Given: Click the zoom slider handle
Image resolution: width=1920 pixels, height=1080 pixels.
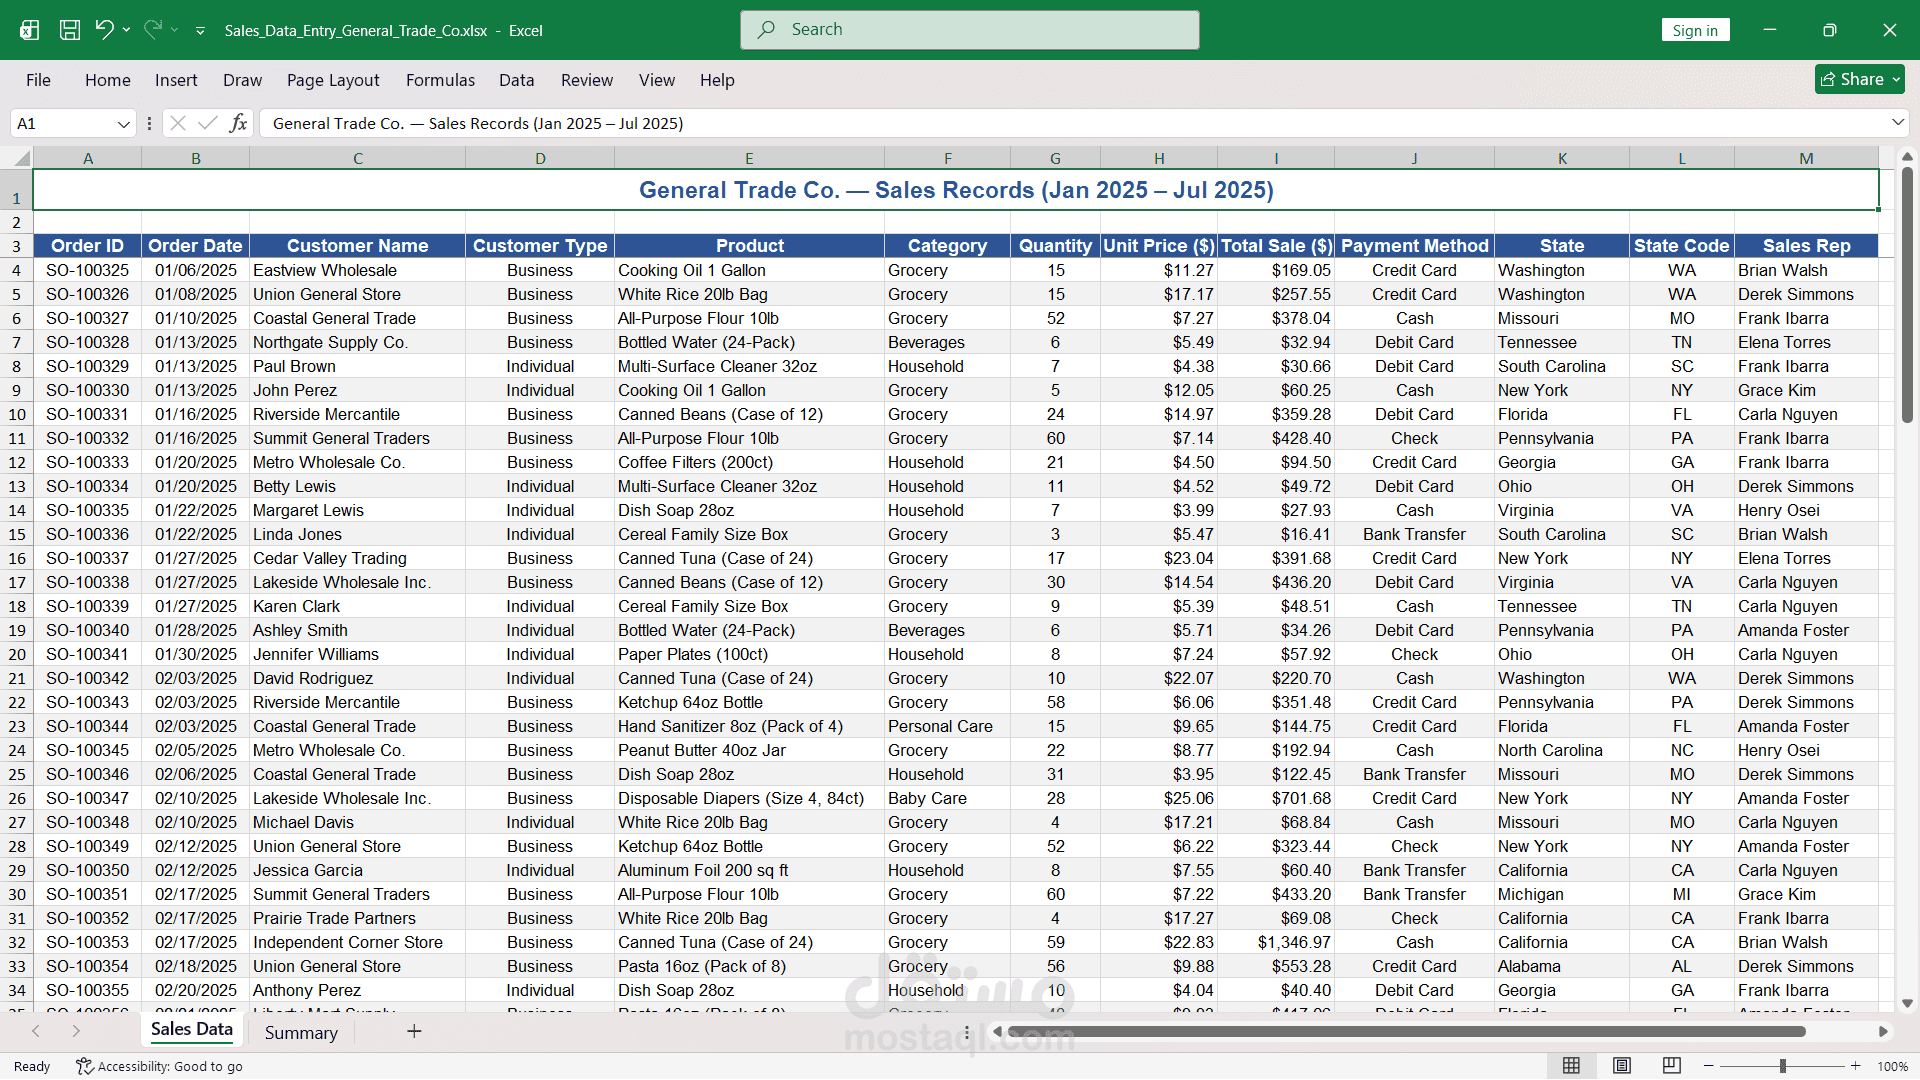Looking at the screenshot, I should click(1782, 1066).
